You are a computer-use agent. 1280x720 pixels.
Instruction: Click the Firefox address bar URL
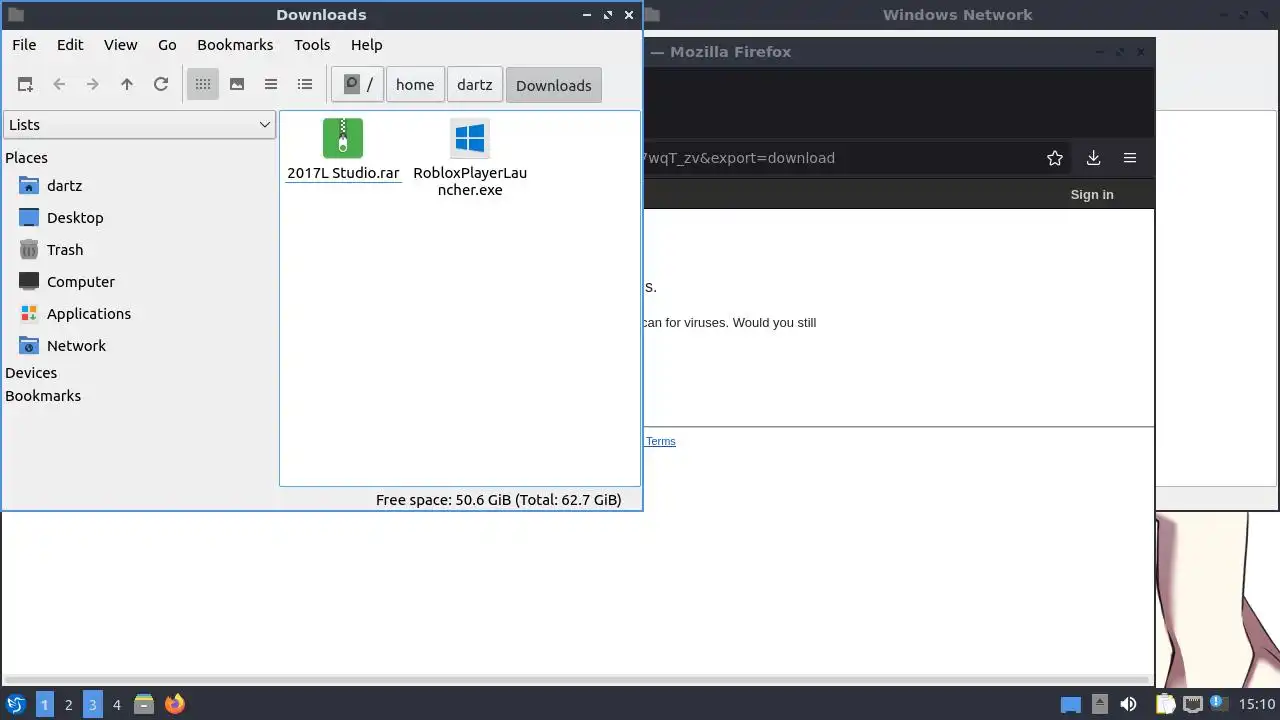point(738,158)
